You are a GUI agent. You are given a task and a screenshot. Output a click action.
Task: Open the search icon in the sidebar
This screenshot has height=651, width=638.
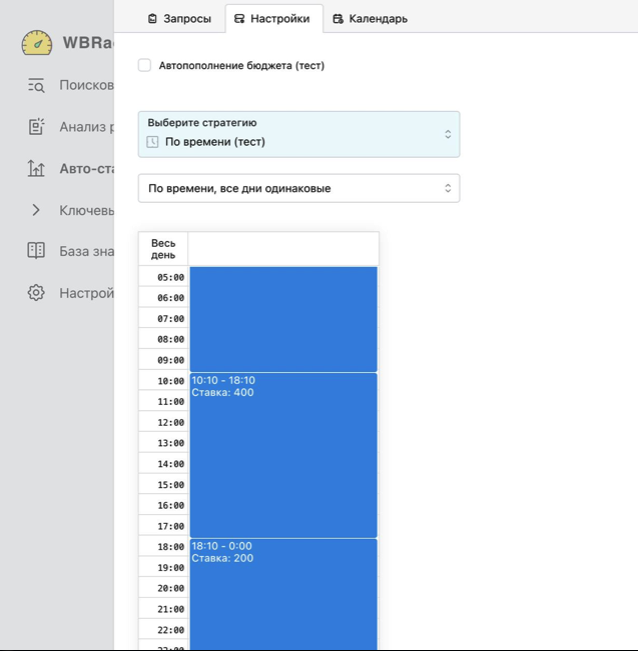[x=36, y=85]
